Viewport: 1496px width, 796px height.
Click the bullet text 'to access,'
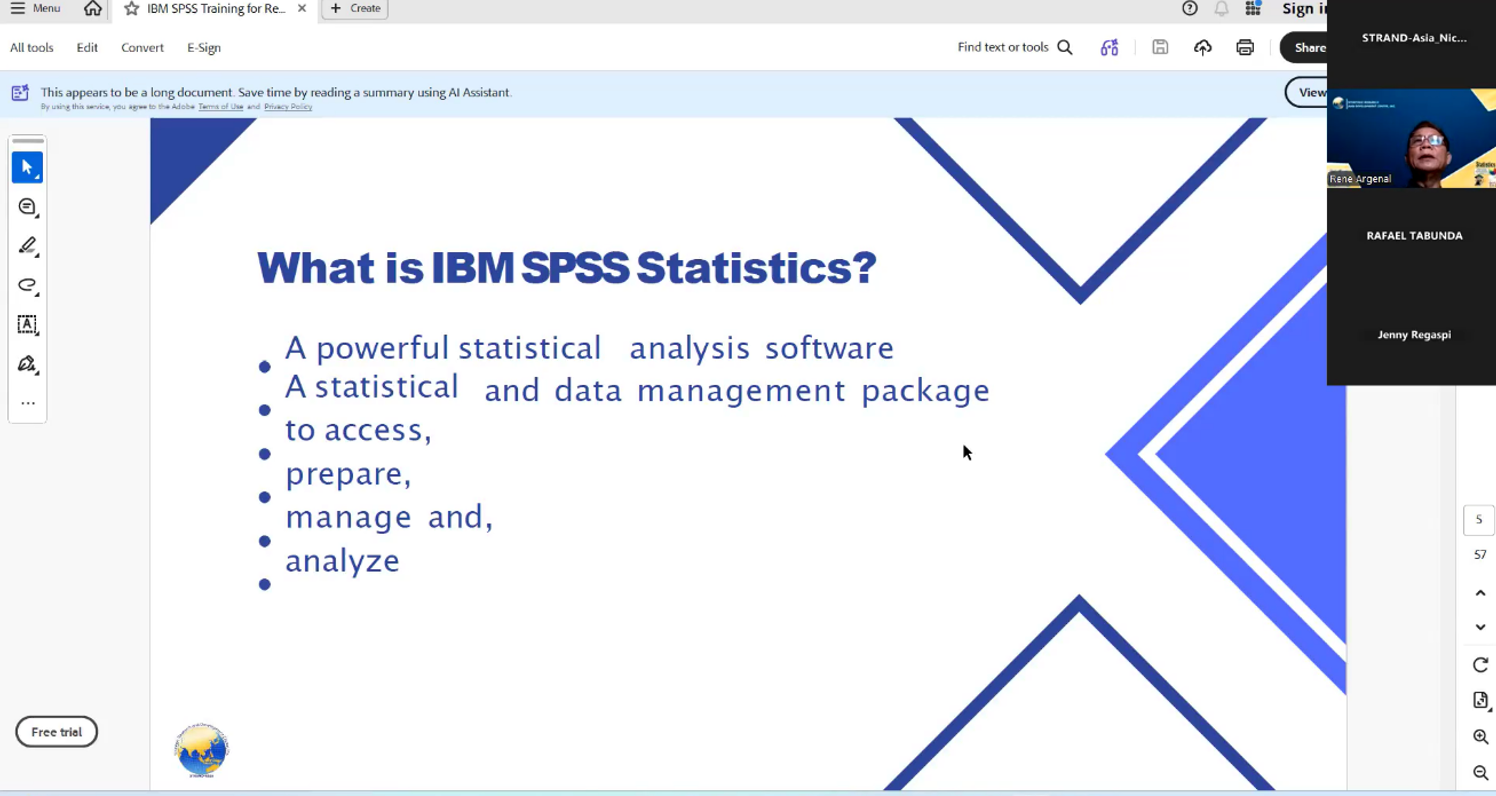click(x=358, y=430)
